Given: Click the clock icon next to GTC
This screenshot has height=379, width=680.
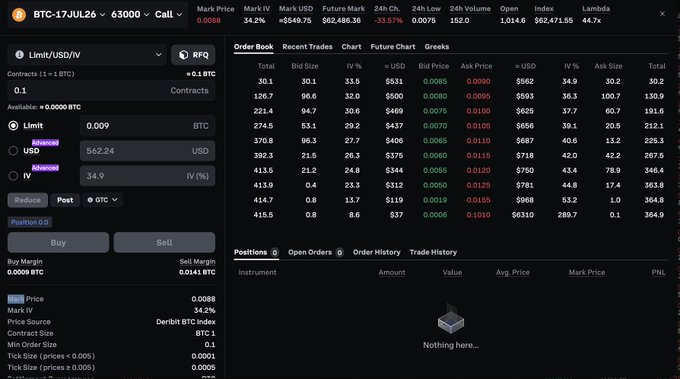Looking at the screenshot, I should (x=90, y=200).
